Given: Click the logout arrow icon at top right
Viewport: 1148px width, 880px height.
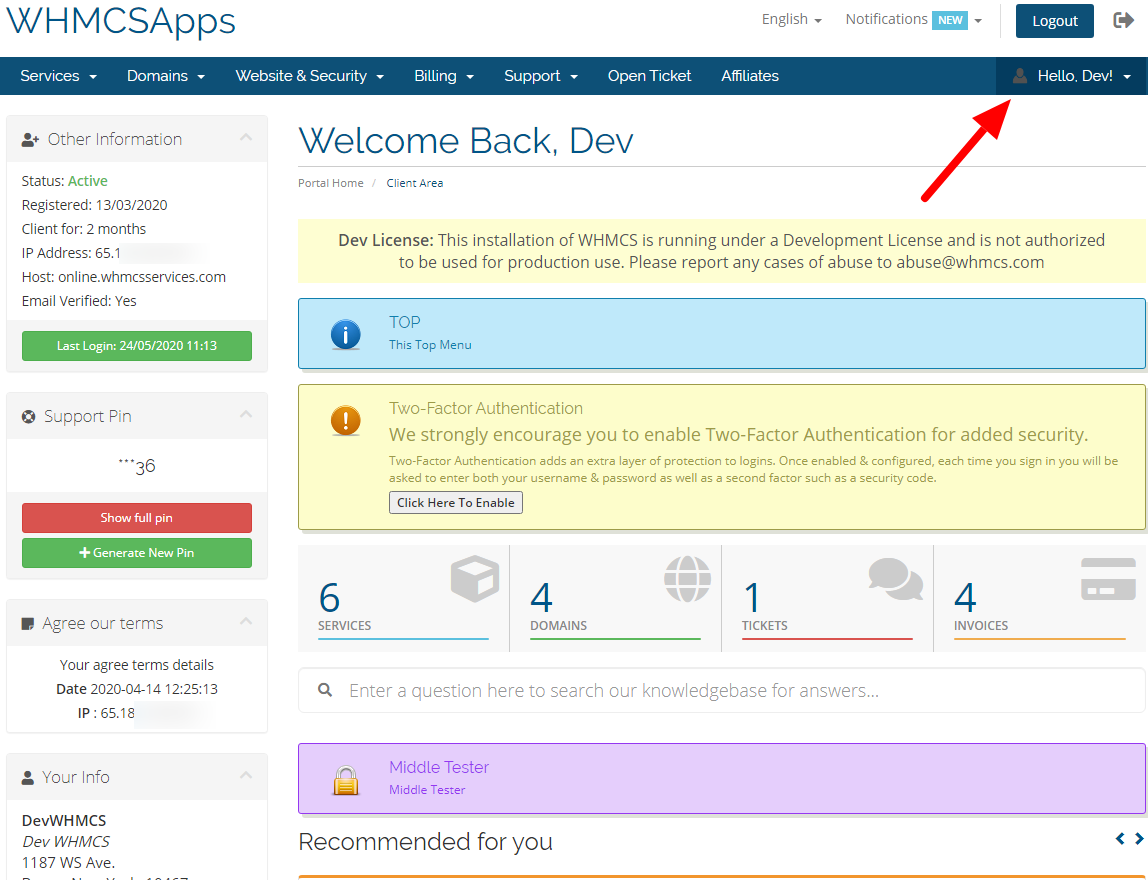Looking at the screenshot, I should [x=1123, y=20].
